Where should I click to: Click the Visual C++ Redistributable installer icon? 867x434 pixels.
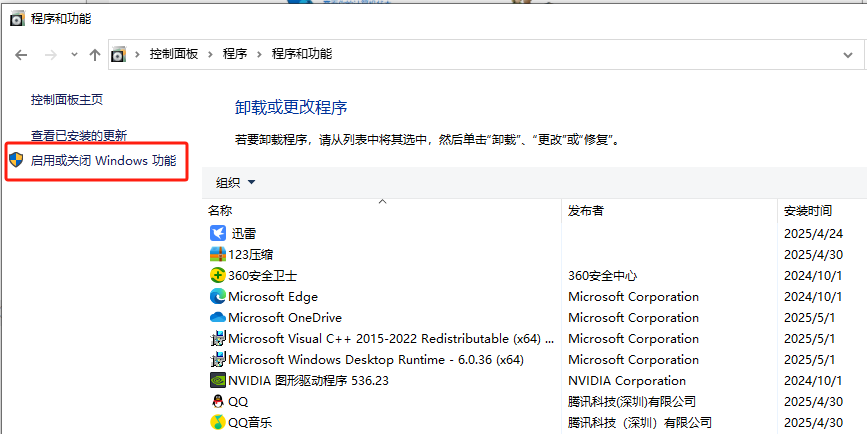click(218, 338)
